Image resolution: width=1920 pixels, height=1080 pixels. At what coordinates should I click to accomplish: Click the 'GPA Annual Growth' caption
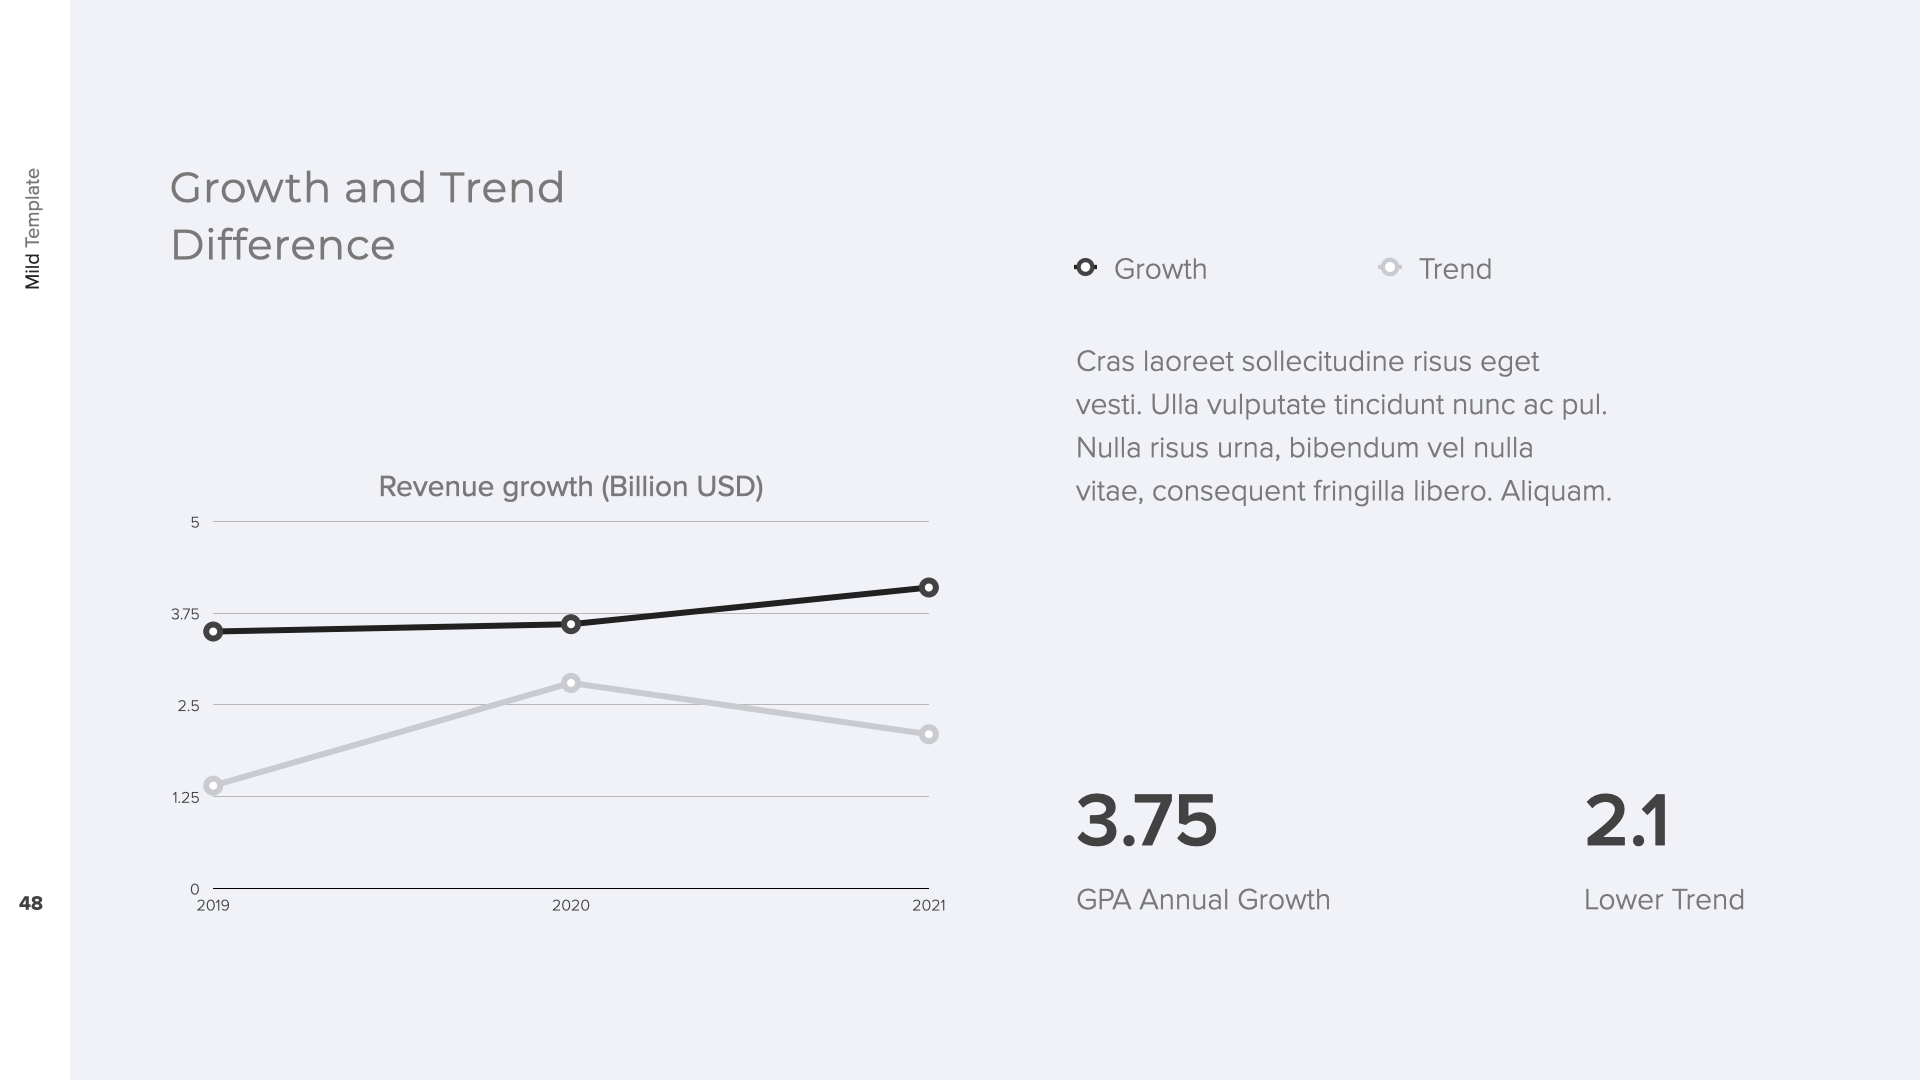click(1203, 900)
